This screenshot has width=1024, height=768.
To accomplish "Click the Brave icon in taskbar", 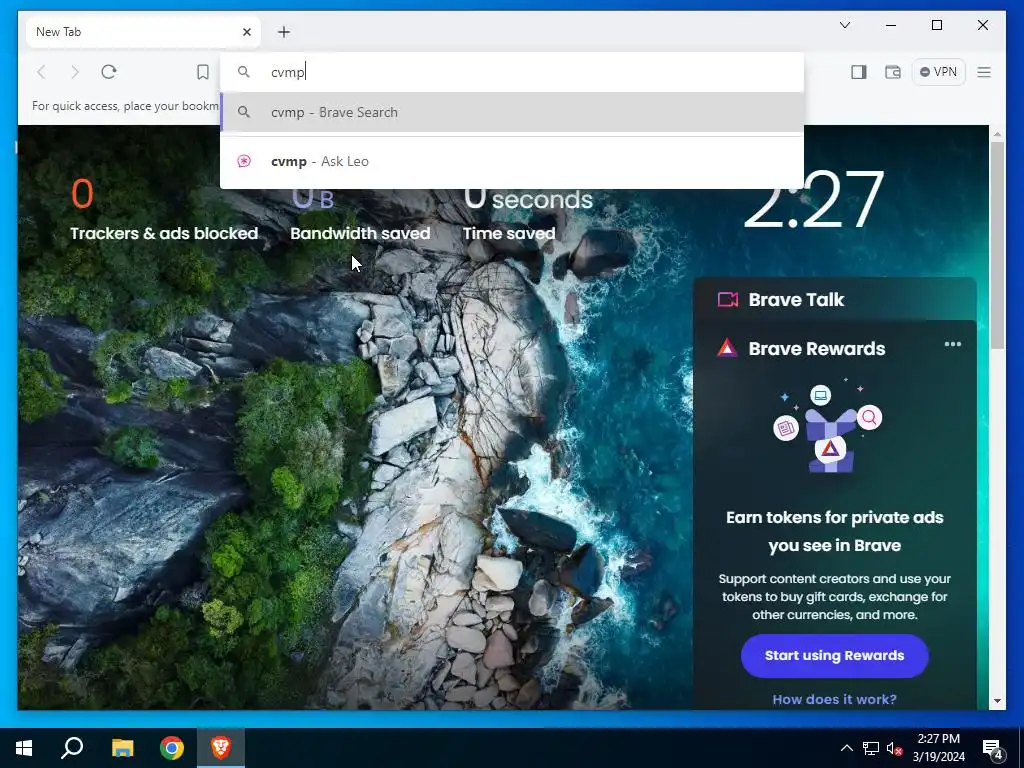I will click(x=221, y=748).
